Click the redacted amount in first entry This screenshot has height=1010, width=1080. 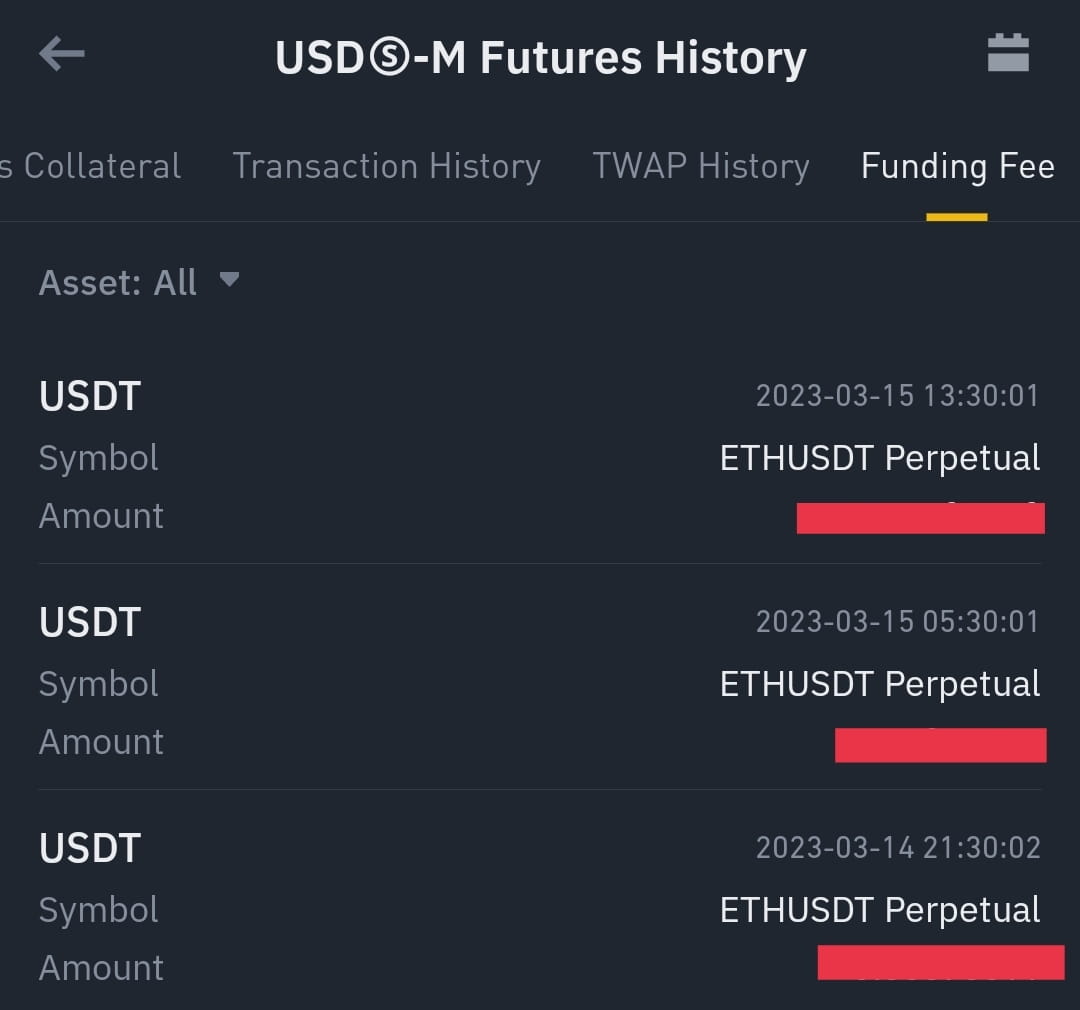pyautogui.click(x=920, y=518)
